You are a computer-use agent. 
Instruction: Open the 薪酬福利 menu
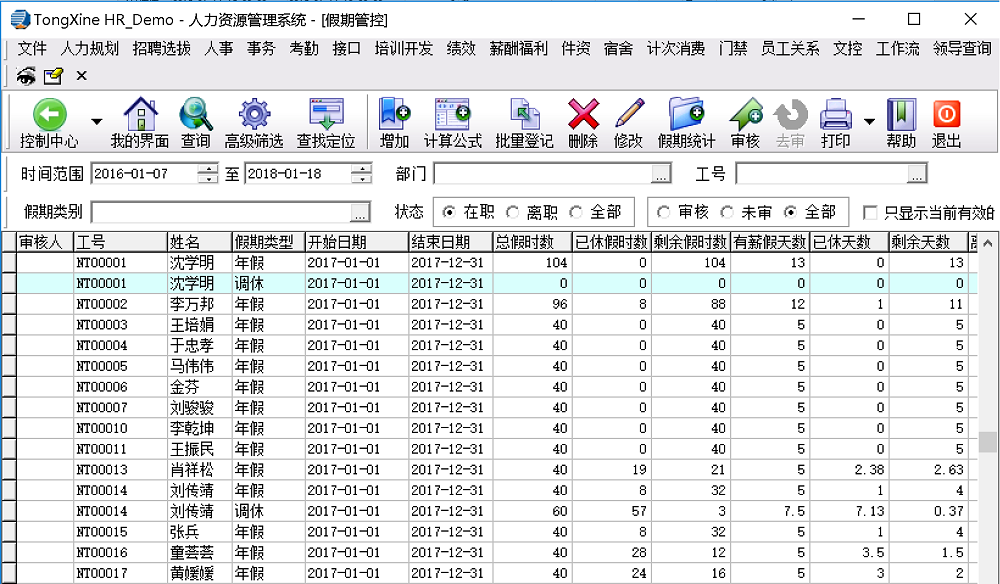[518, 48]
